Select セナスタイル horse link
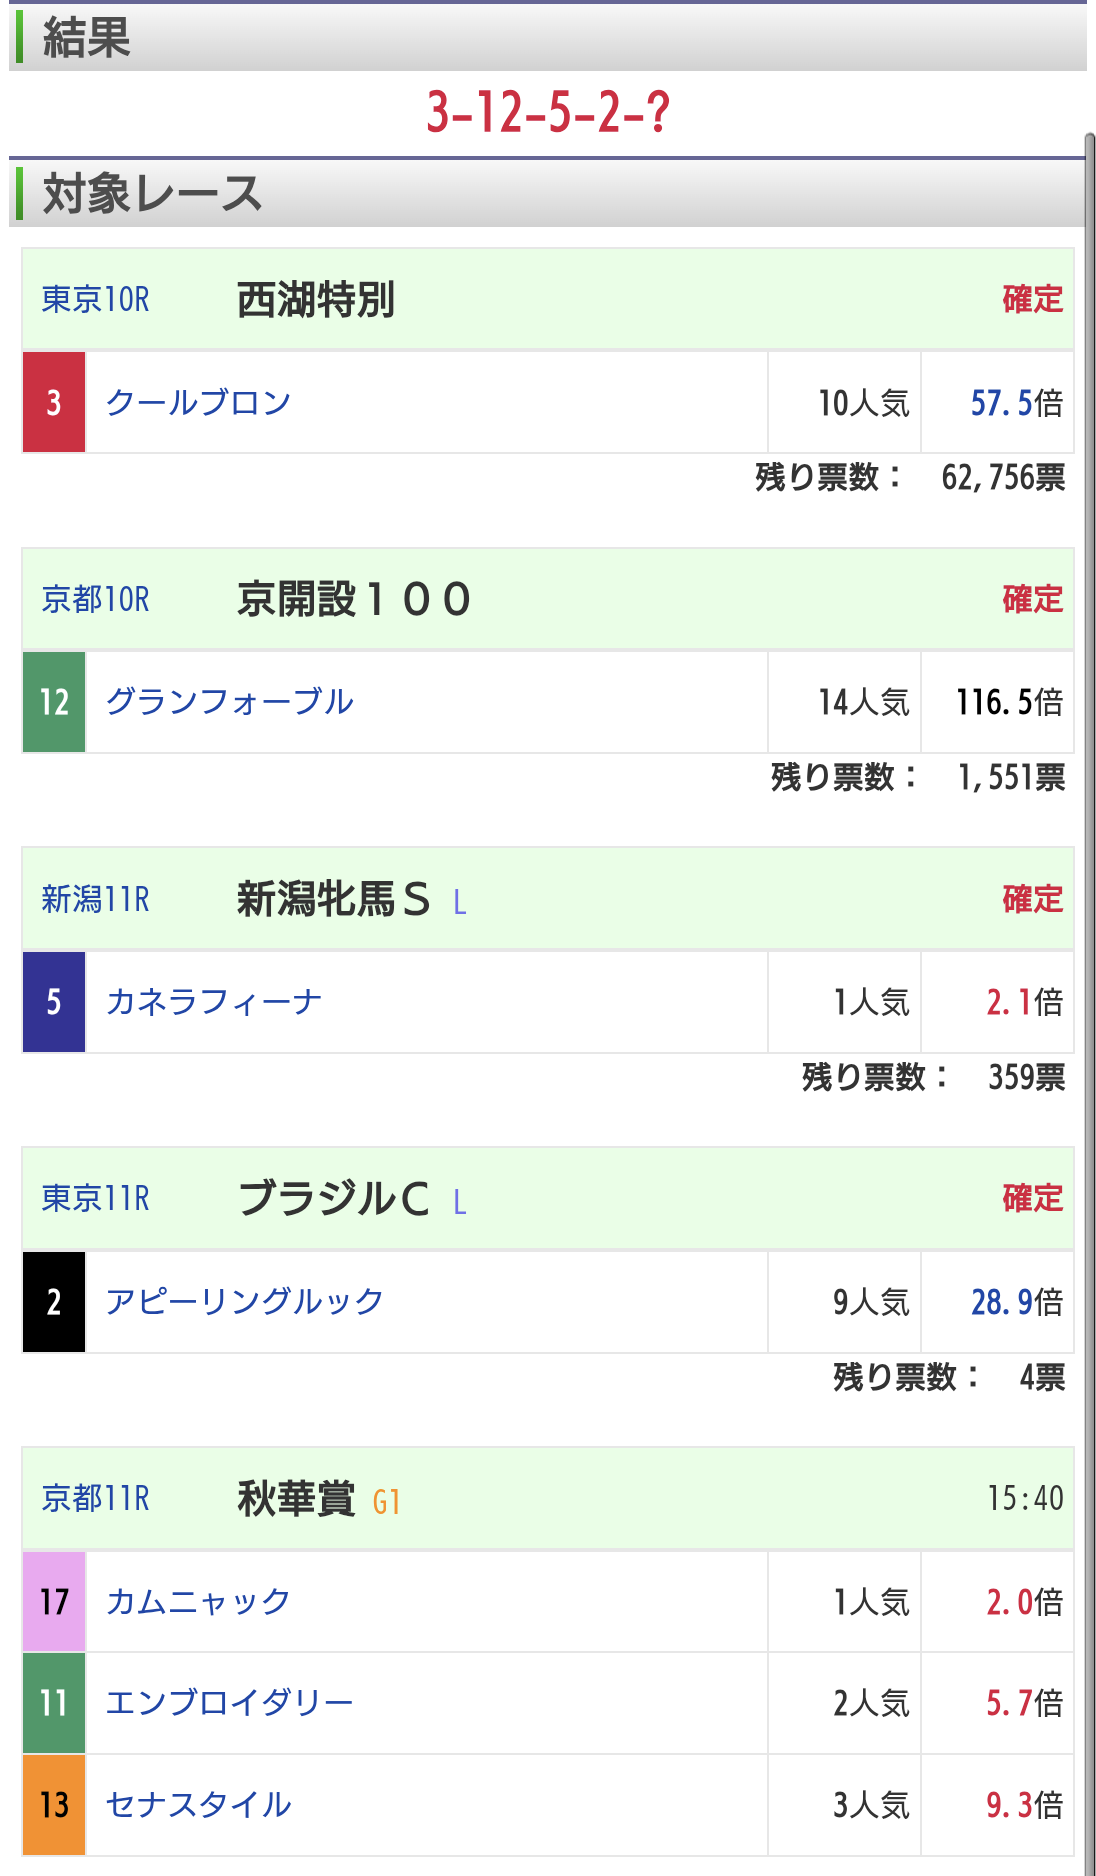The width and height of the screenshot is (1096, 1876). coord(198,1804)
